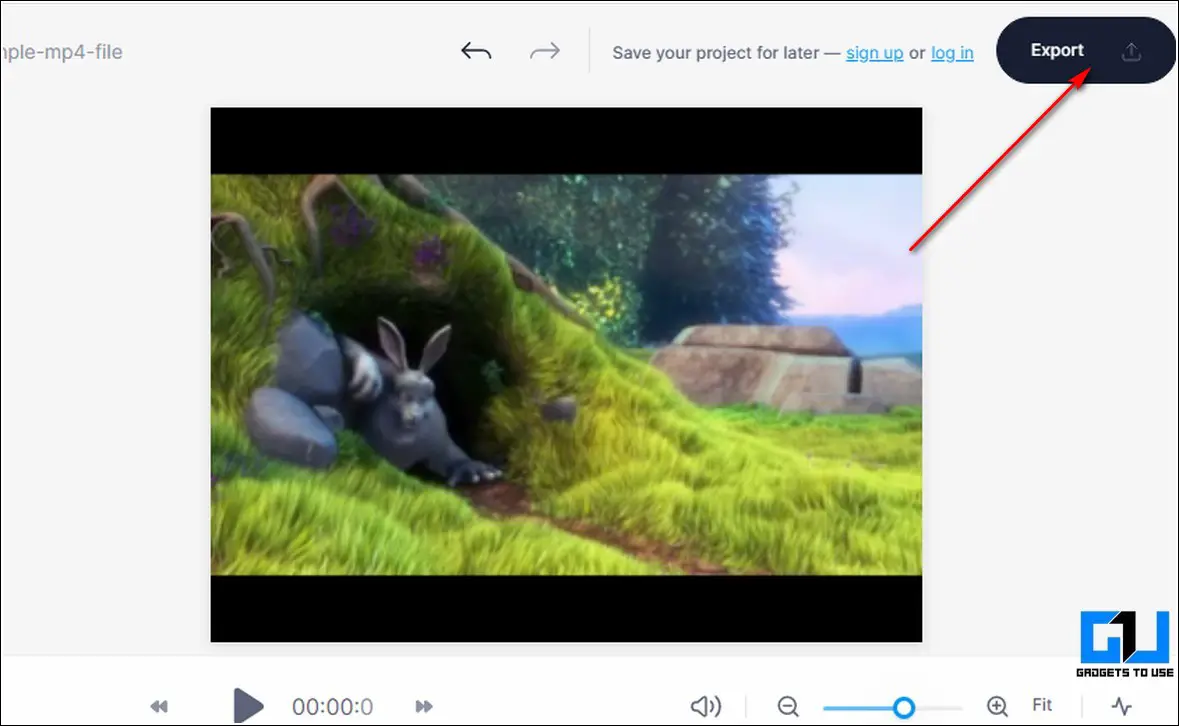The height and width of the screenshot is (726, 1179).
Task: Open the sign up link
Action: click(x=874, y=53)
